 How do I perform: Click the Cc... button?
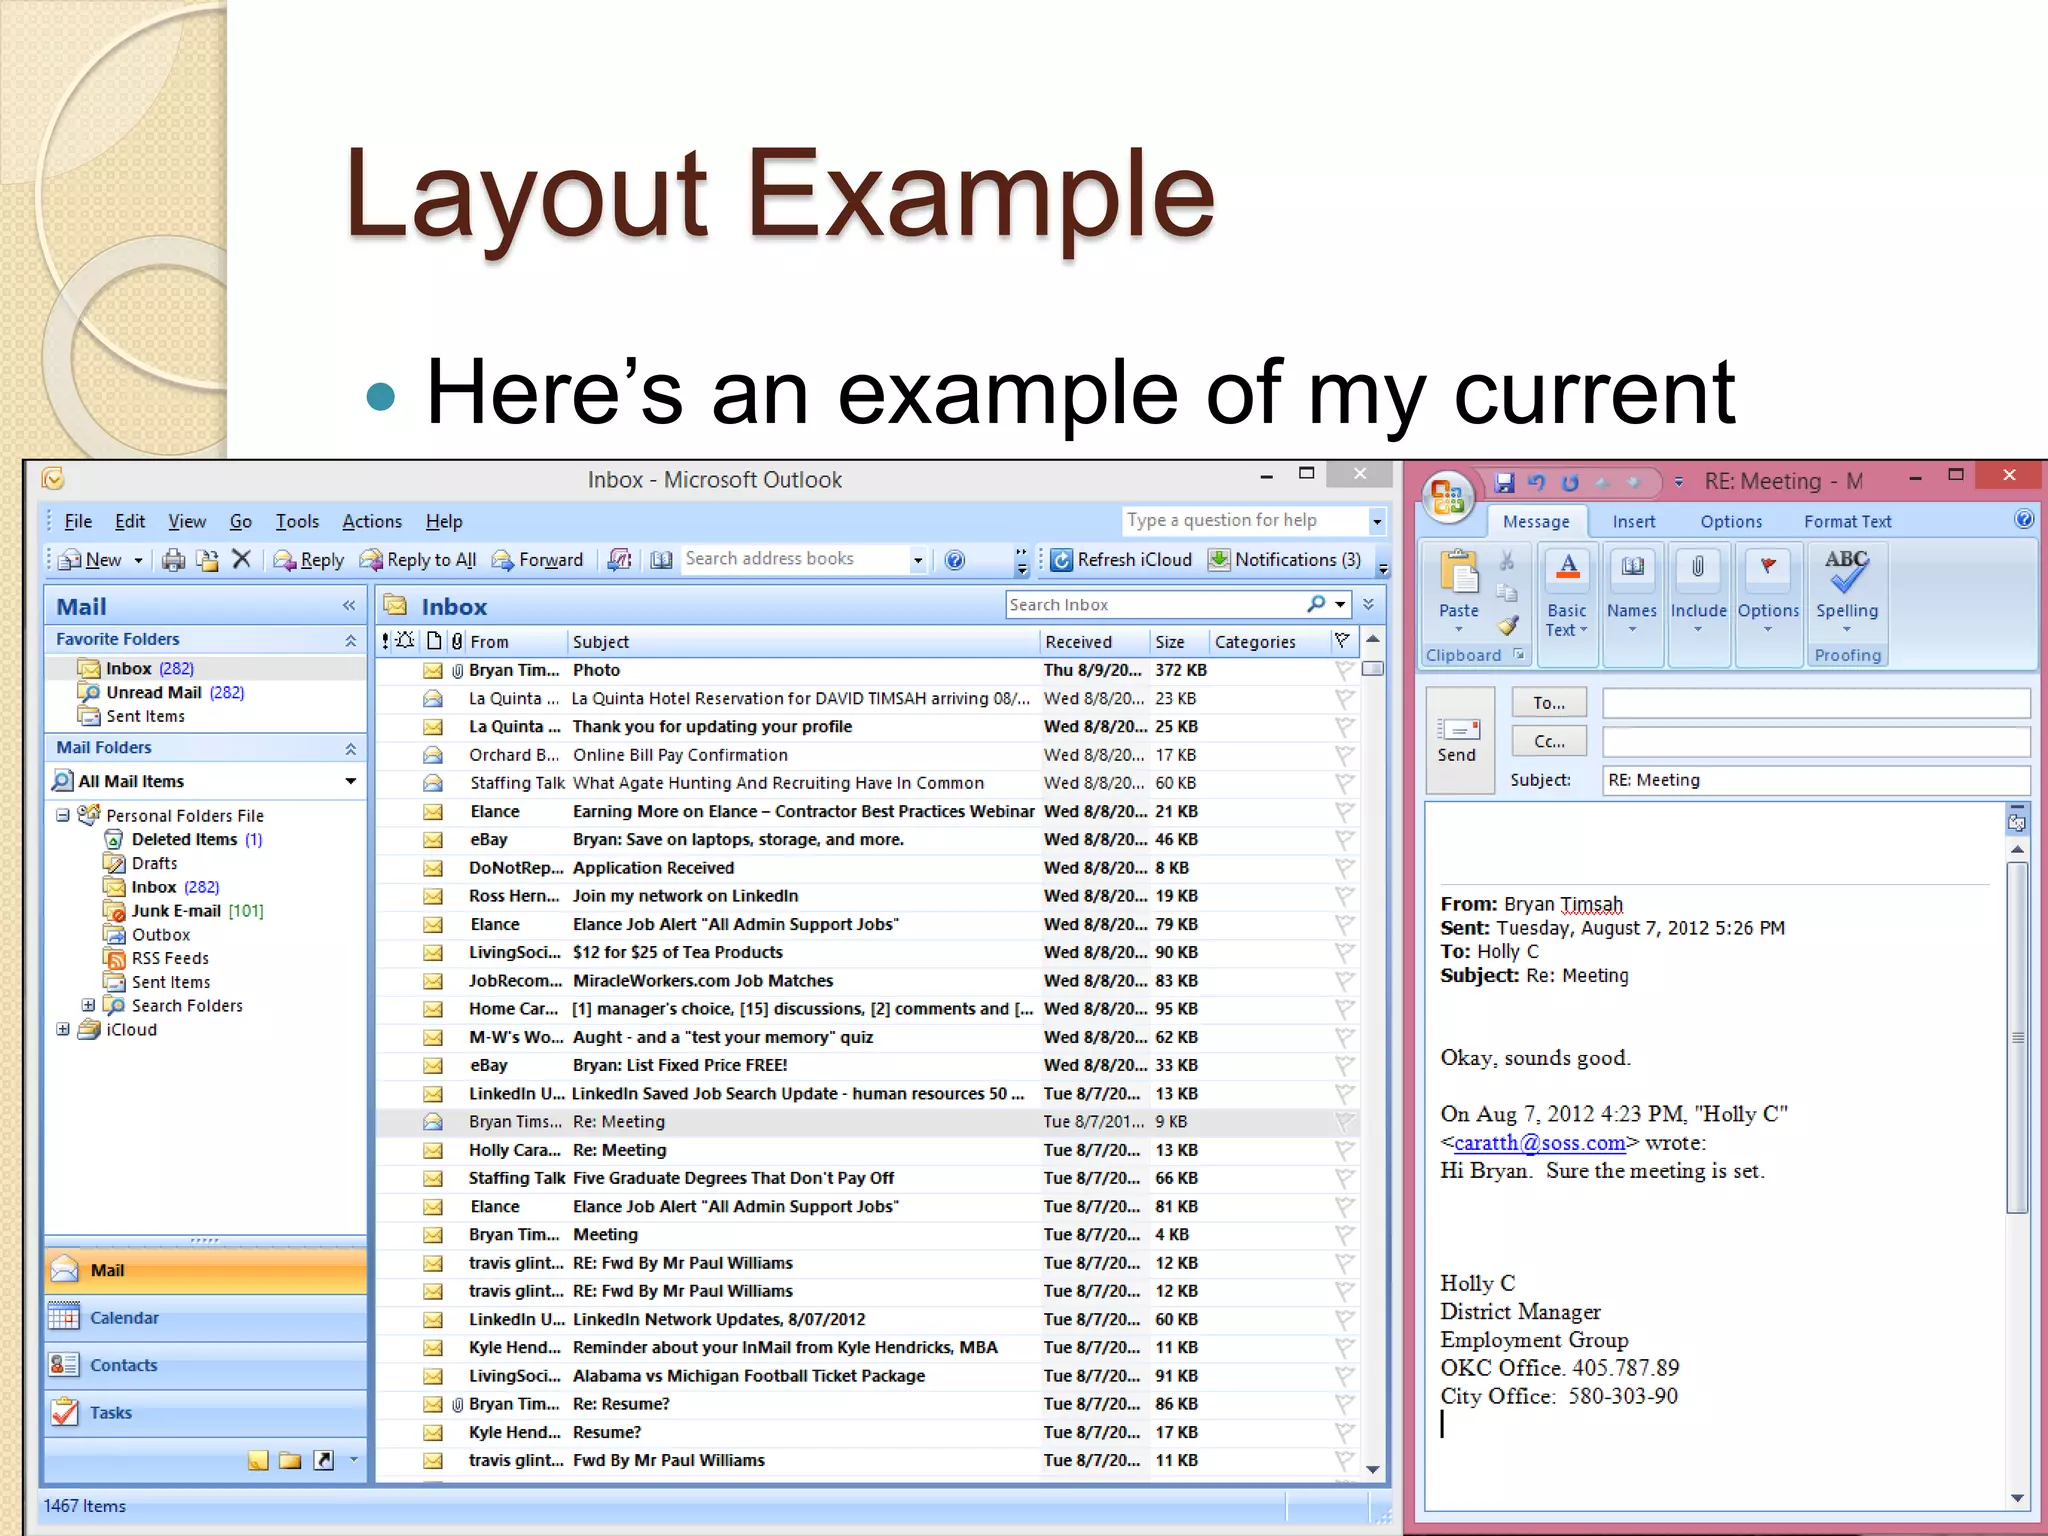click(1548, 741)
